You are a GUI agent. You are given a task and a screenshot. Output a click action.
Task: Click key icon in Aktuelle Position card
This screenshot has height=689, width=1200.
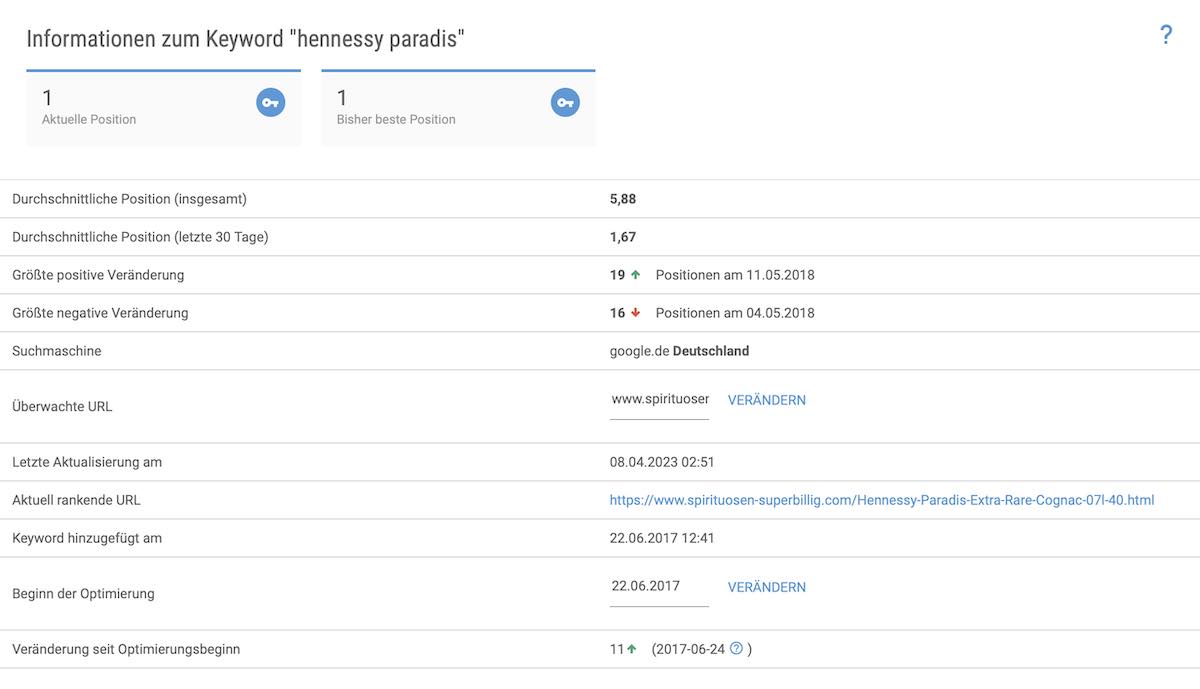click(271, 102)
